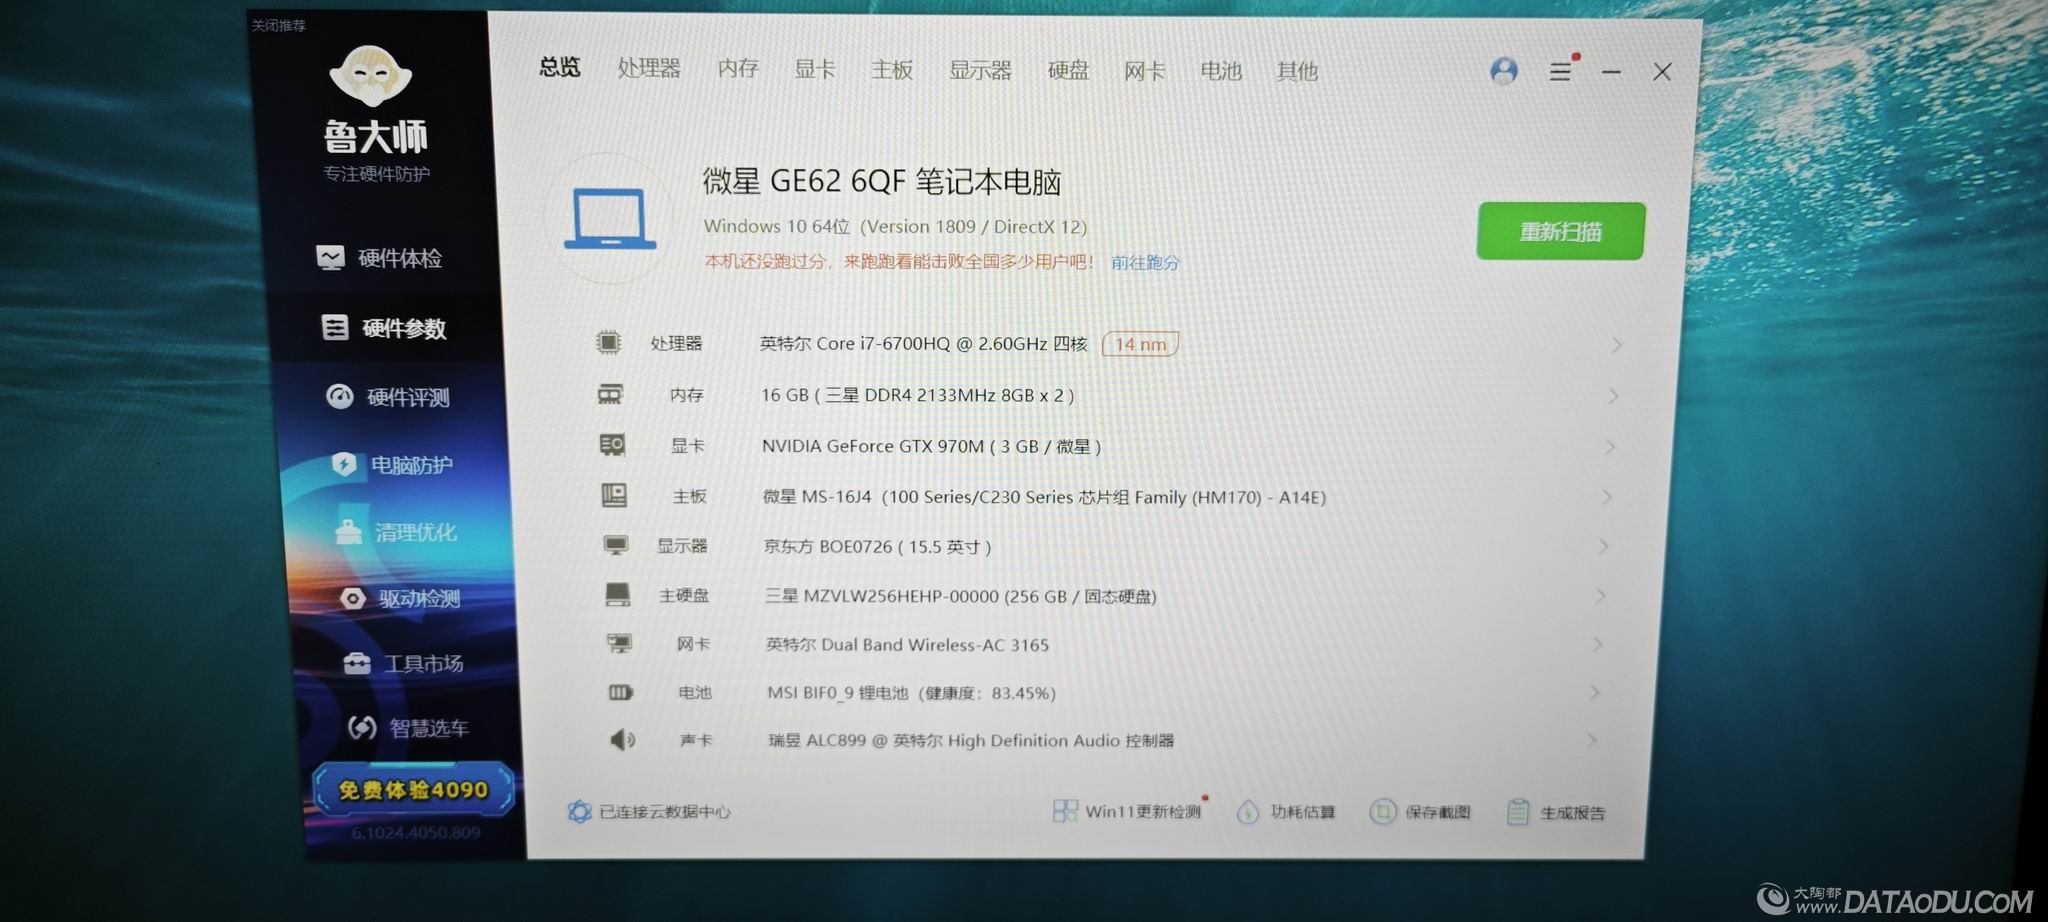Click 三星 MZVLW256HEHP-00000 disk text

(x=960, y=596)
